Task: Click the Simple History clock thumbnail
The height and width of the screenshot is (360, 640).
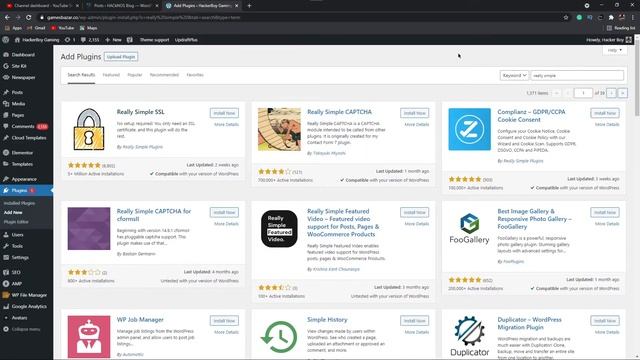Action: click(x=279, y=337)
